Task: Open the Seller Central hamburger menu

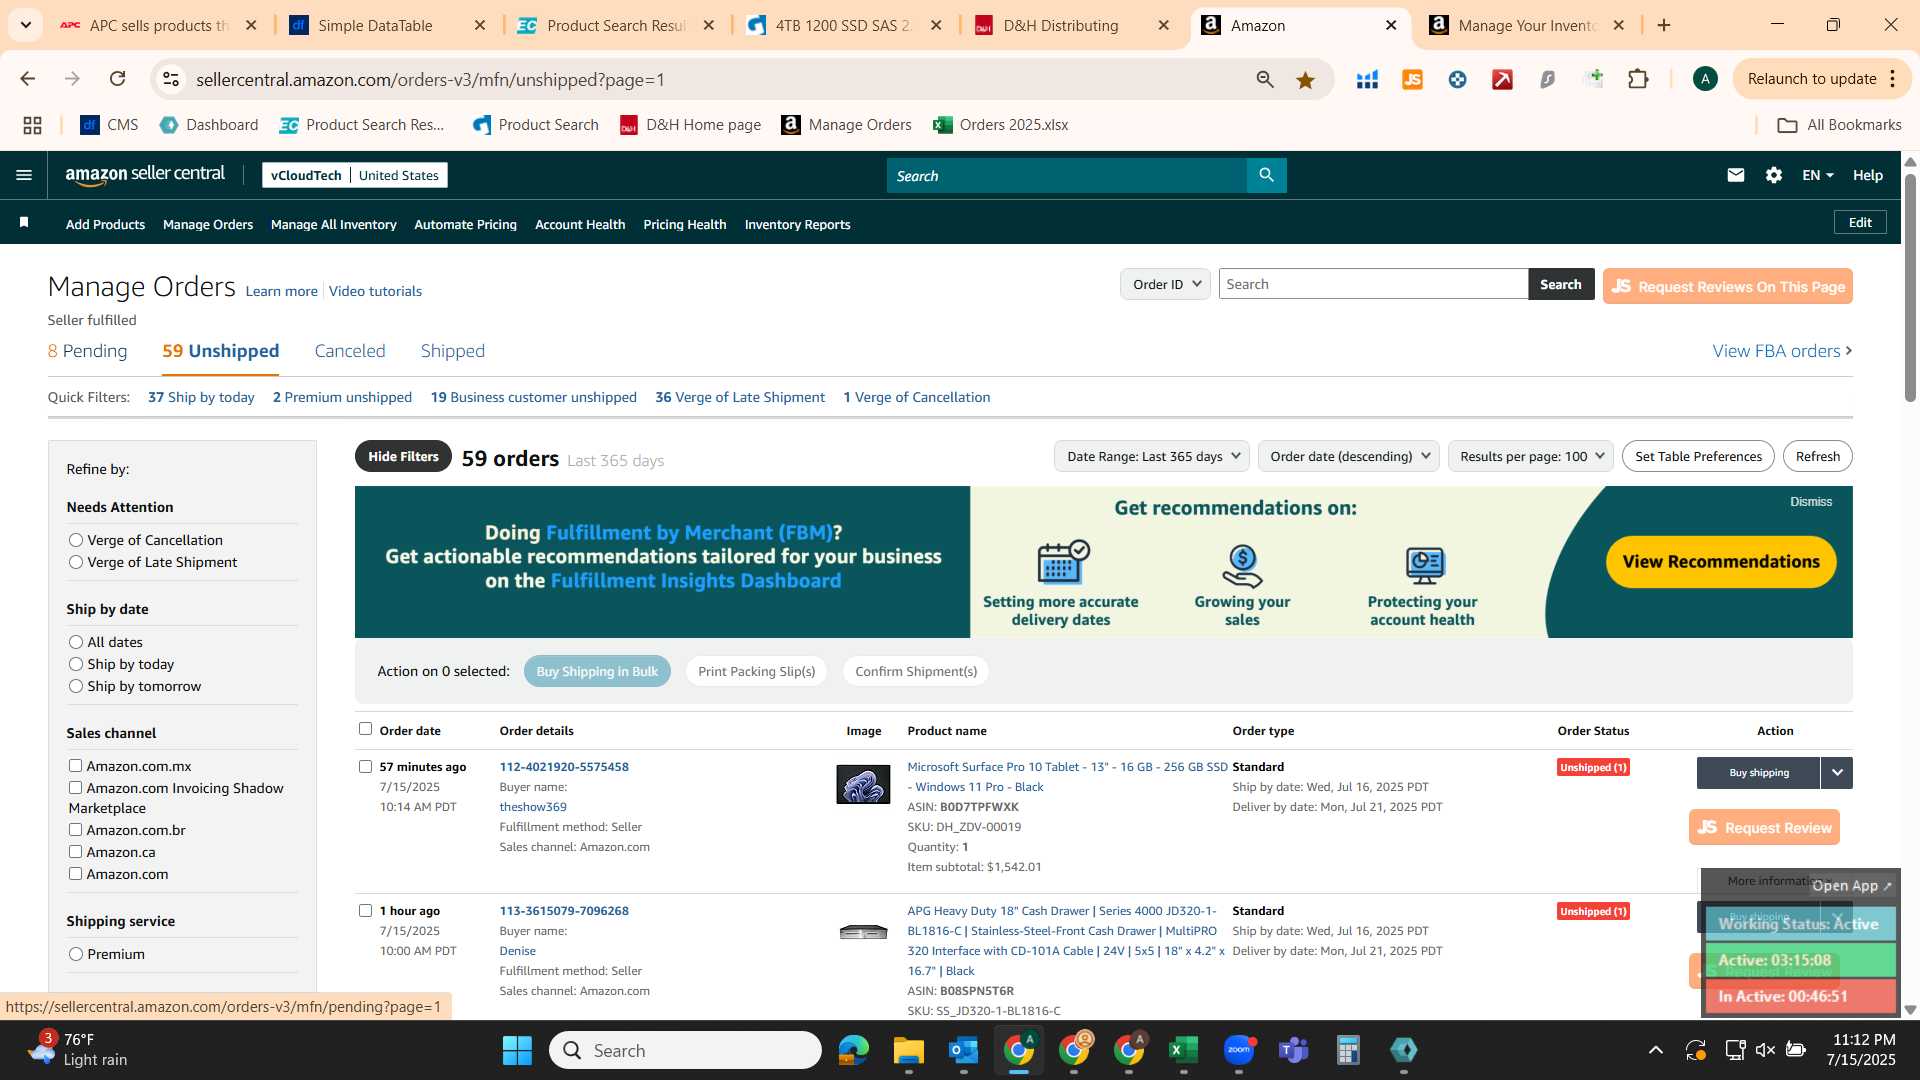Action: point(24,175)
